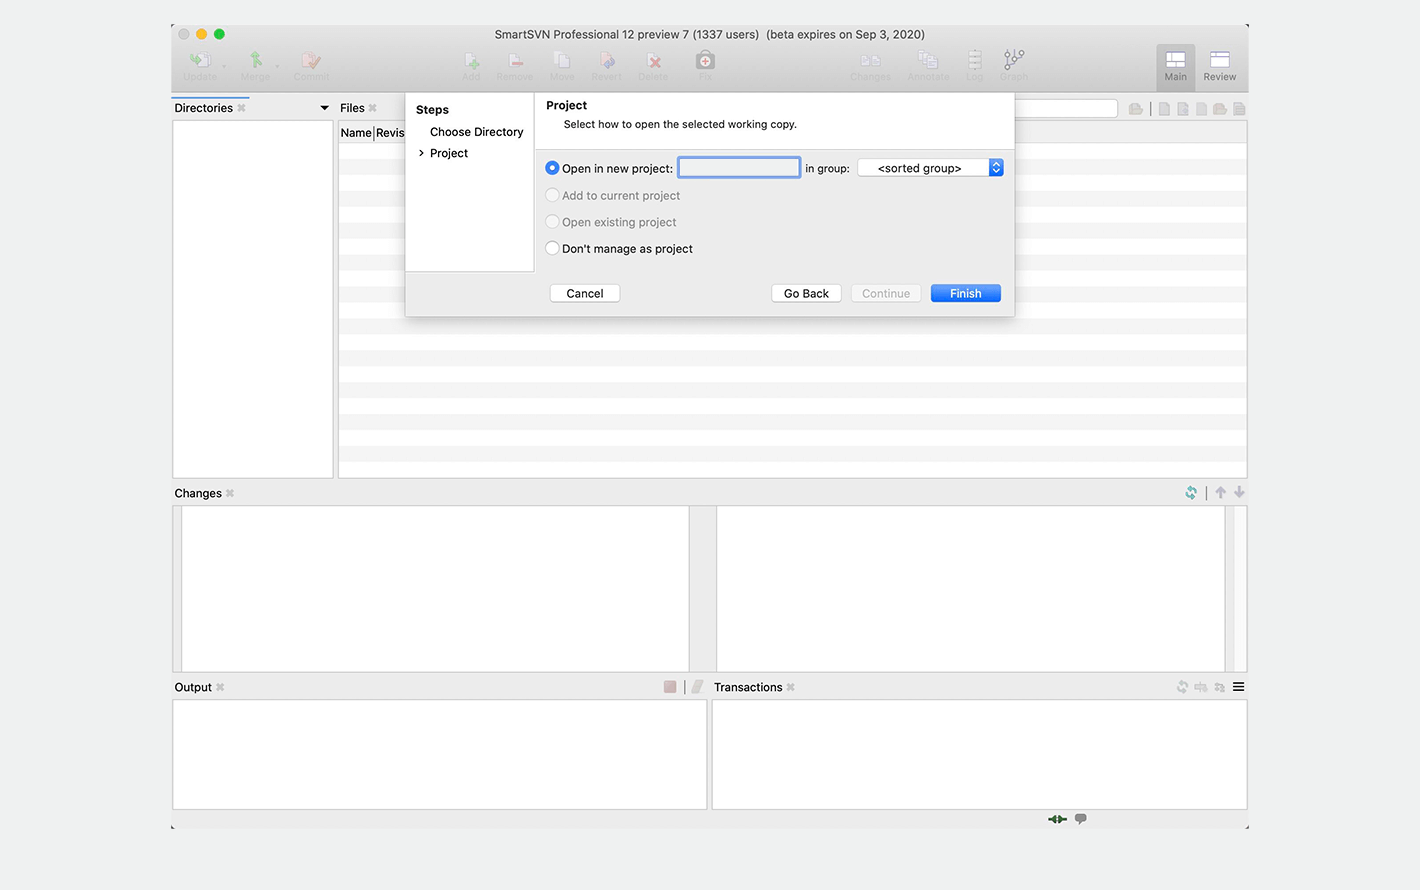Click the Fix toolbar icon
The image size is (1420, 890).
[705, 61]
